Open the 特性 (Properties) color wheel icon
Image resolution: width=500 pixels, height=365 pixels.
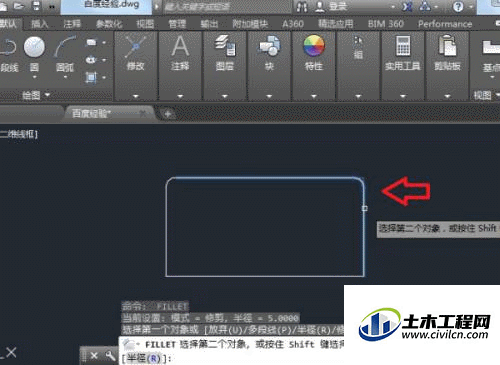click(x=314, y=45)
